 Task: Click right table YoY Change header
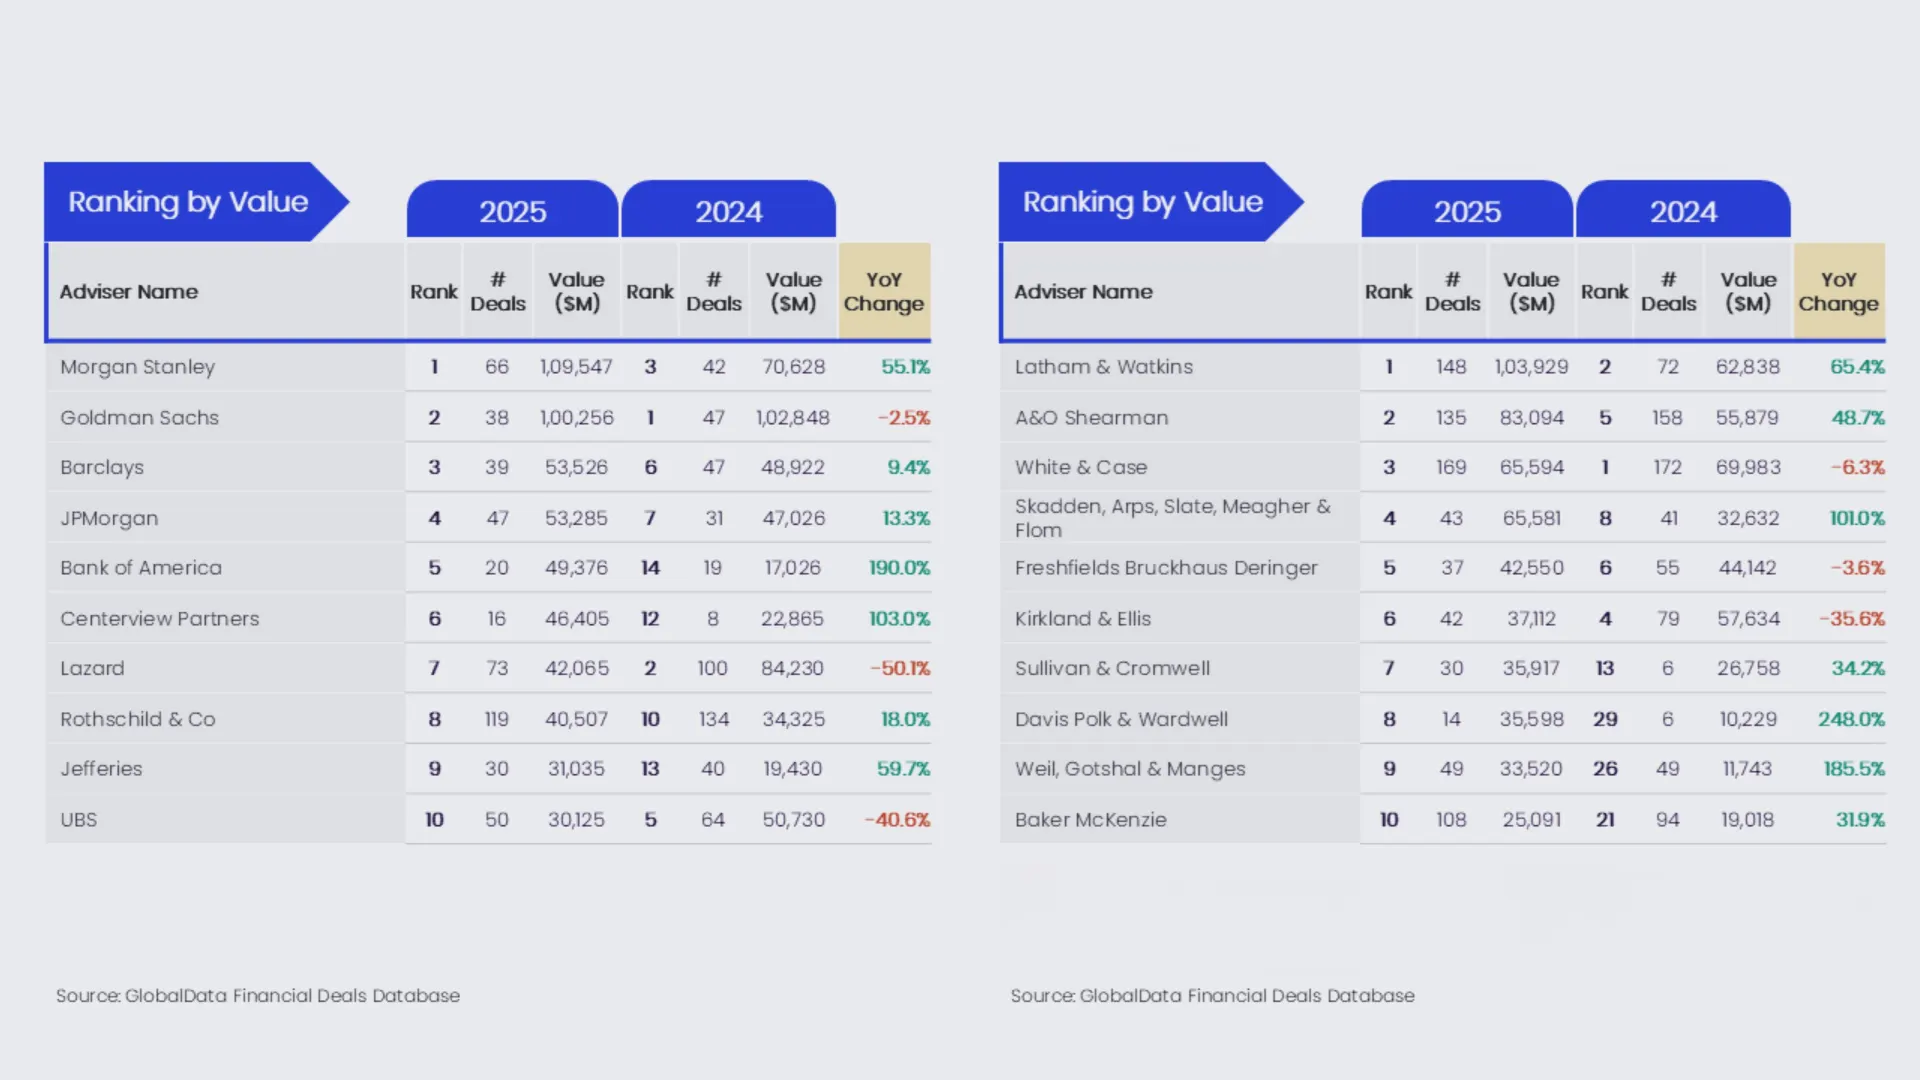click(1838, 292)
